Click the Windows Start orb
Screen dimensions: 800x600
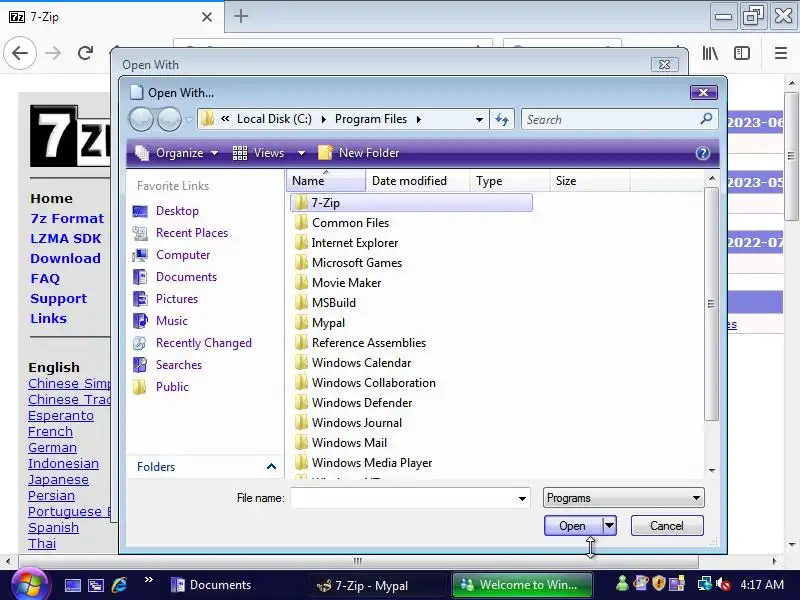click(30, 584)
